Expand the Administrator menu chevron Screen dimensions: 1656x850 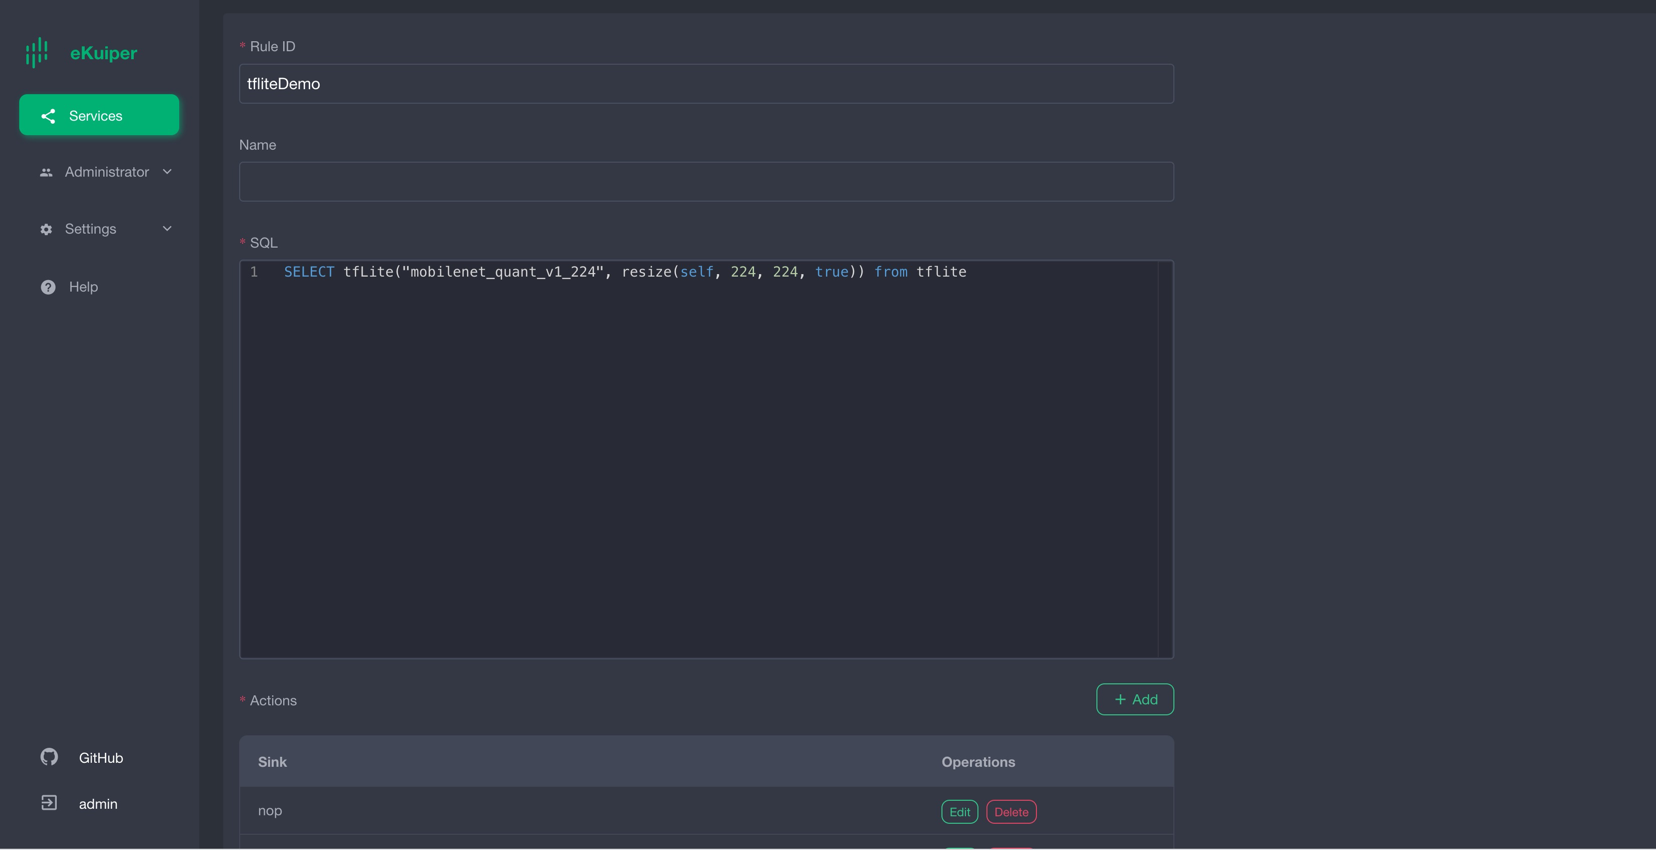(167, 172)
